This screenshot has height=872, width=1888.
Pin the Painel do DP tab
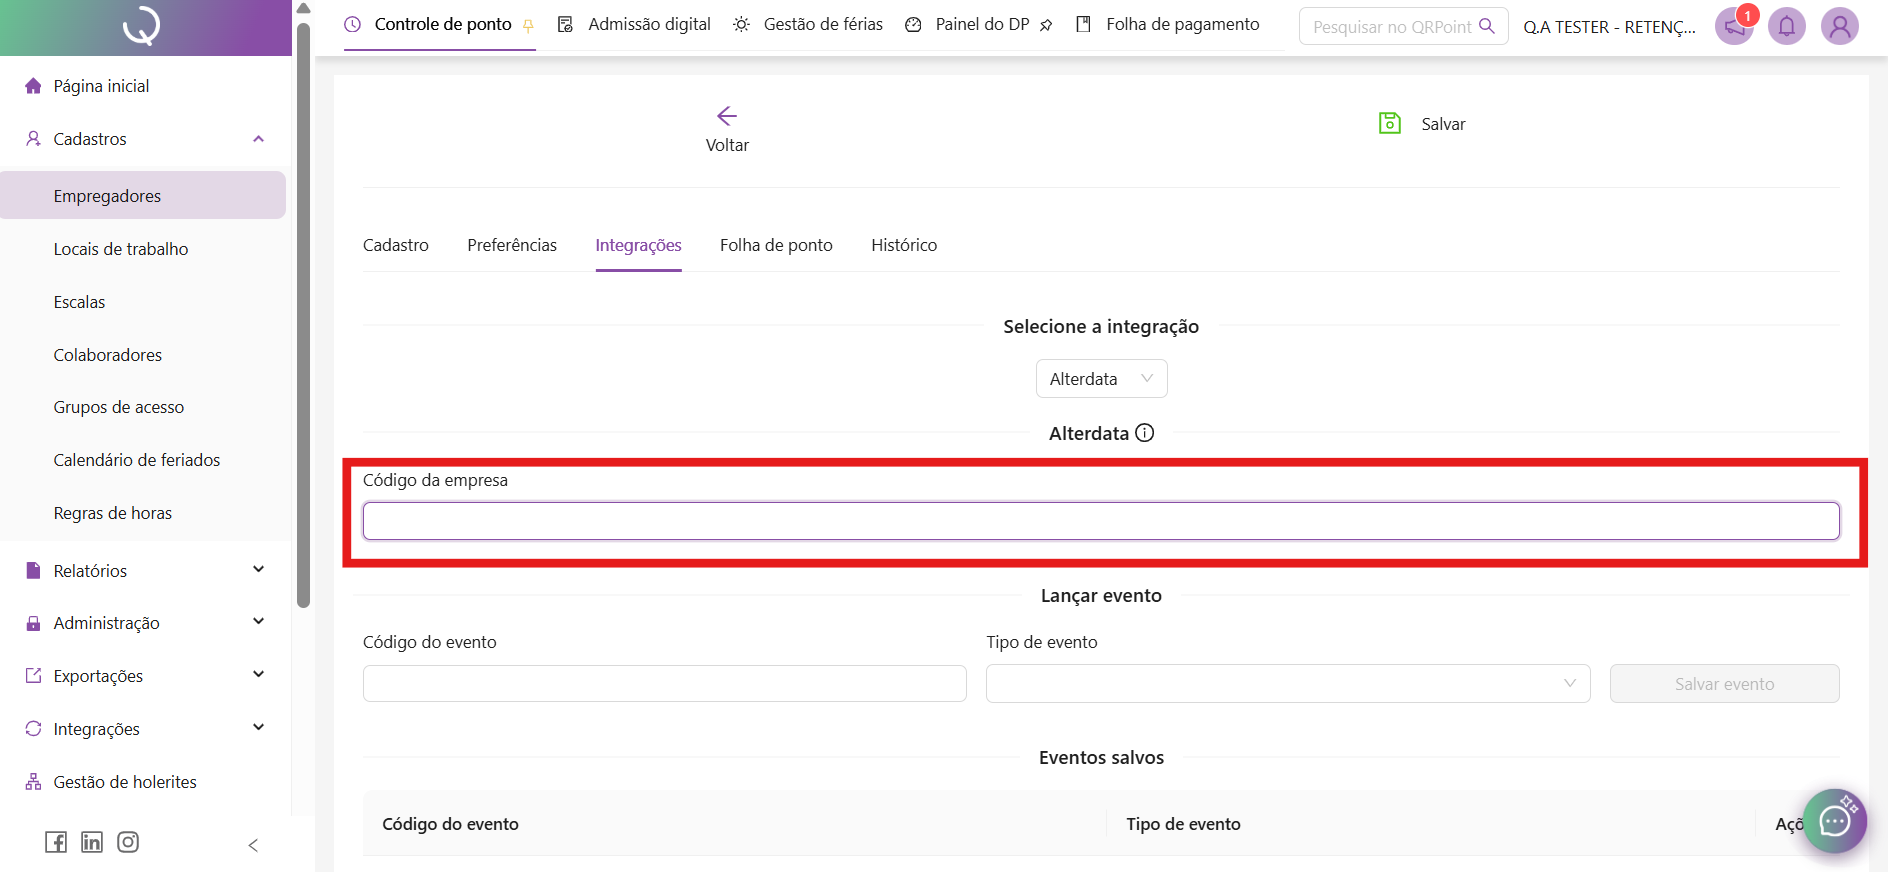[x=1046, y=25]
